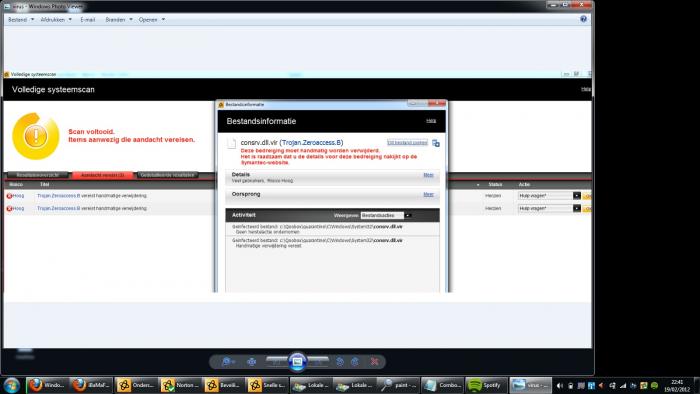Click the Trojan.Zeroaccess.B link in Bestandsinformatie
The width and height of the screenshot is (700, 394).
[x=311, y=143]
